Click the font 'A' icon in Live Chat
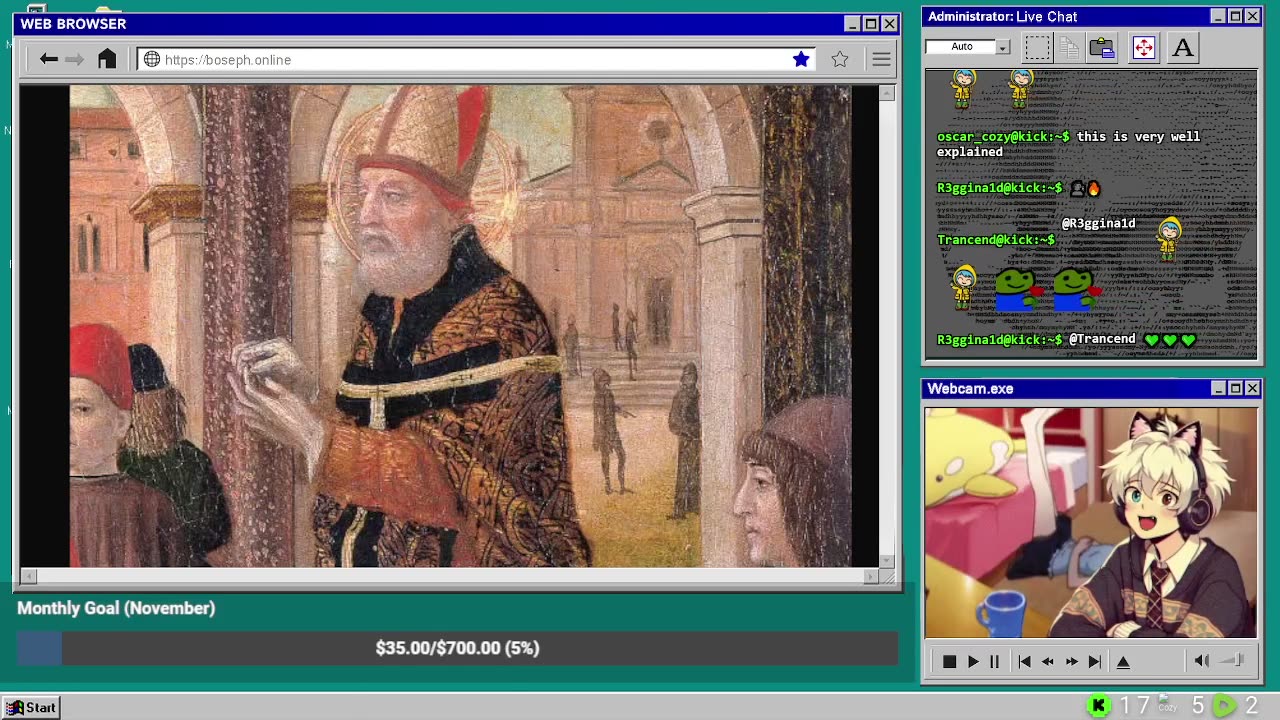This screenshot has height=720, width=1280. 1183,47
